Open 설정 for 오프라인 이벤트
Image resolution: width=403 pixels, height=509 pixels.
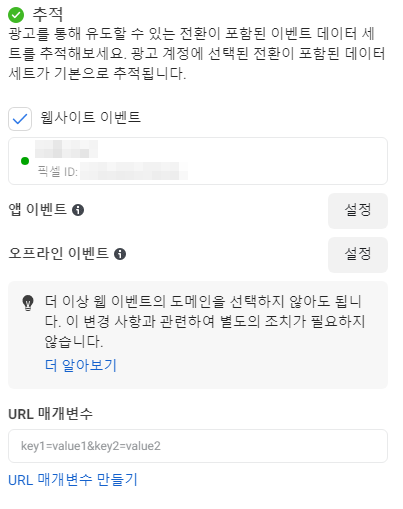pyautogui.click(x=358, y=255)
